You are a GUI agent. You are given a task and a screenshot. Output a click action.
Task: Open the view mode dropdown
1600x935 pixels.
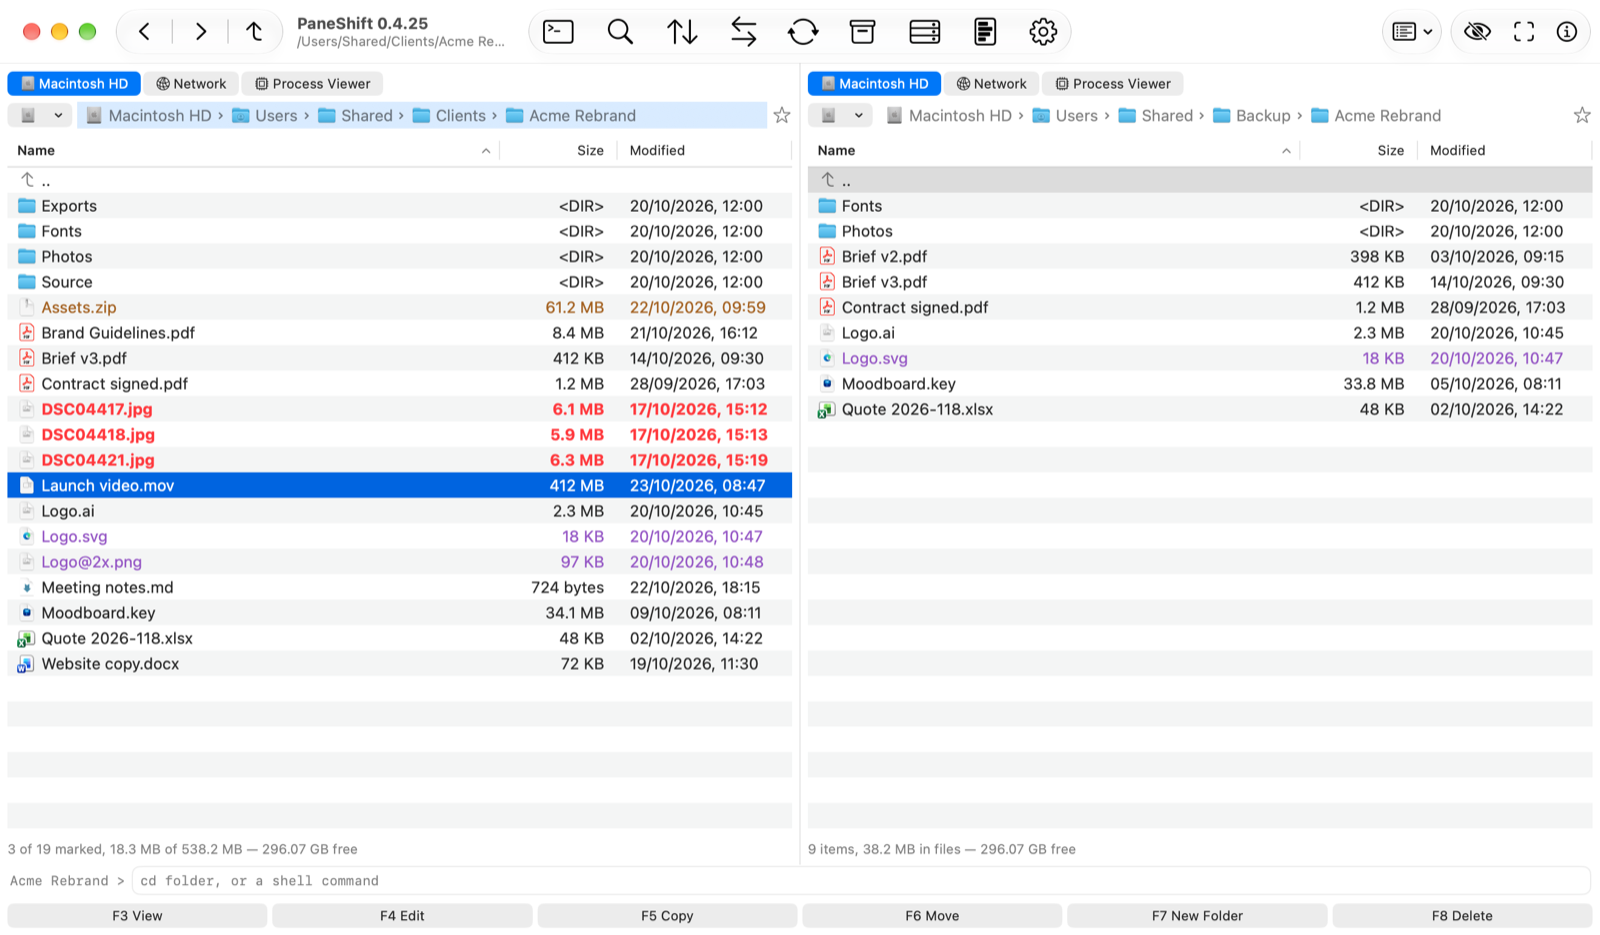pyautogui.click(x=1412, y=32)
